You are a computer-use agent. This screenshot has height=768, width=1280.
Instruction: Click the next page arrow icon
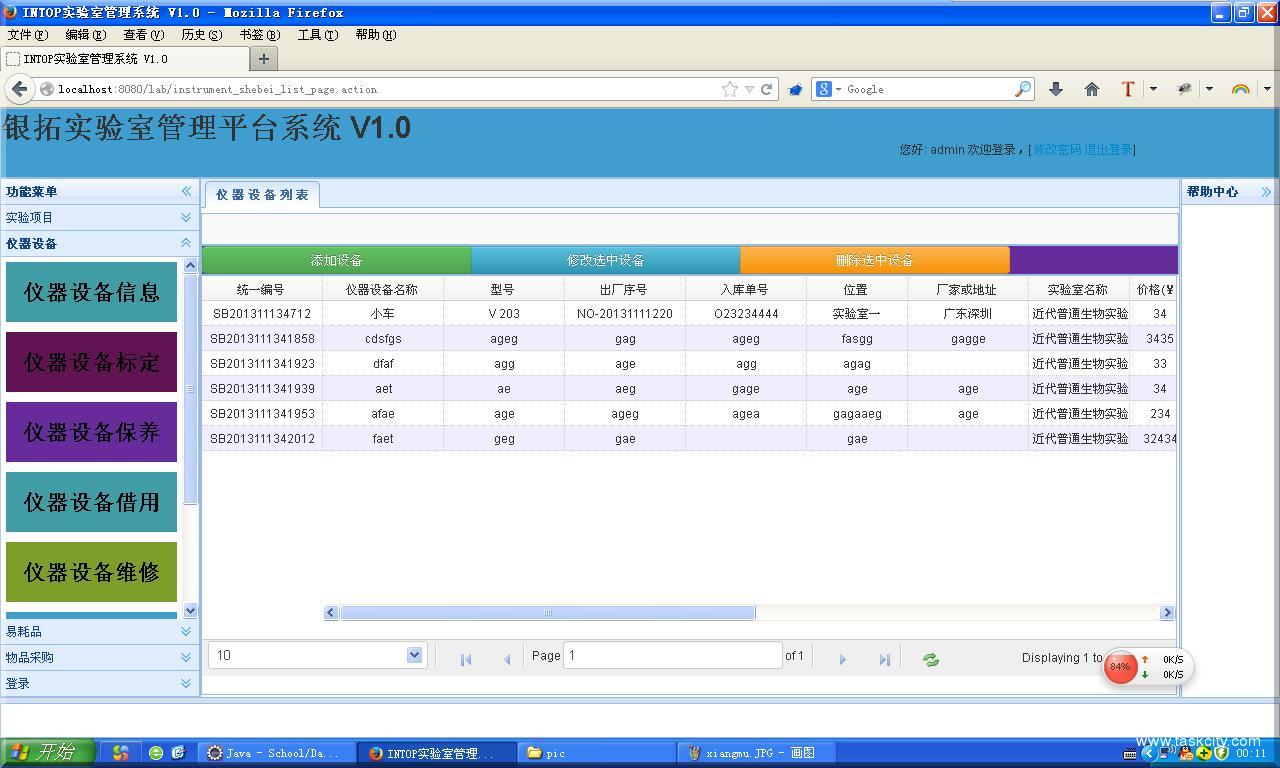tap(842, 660)
